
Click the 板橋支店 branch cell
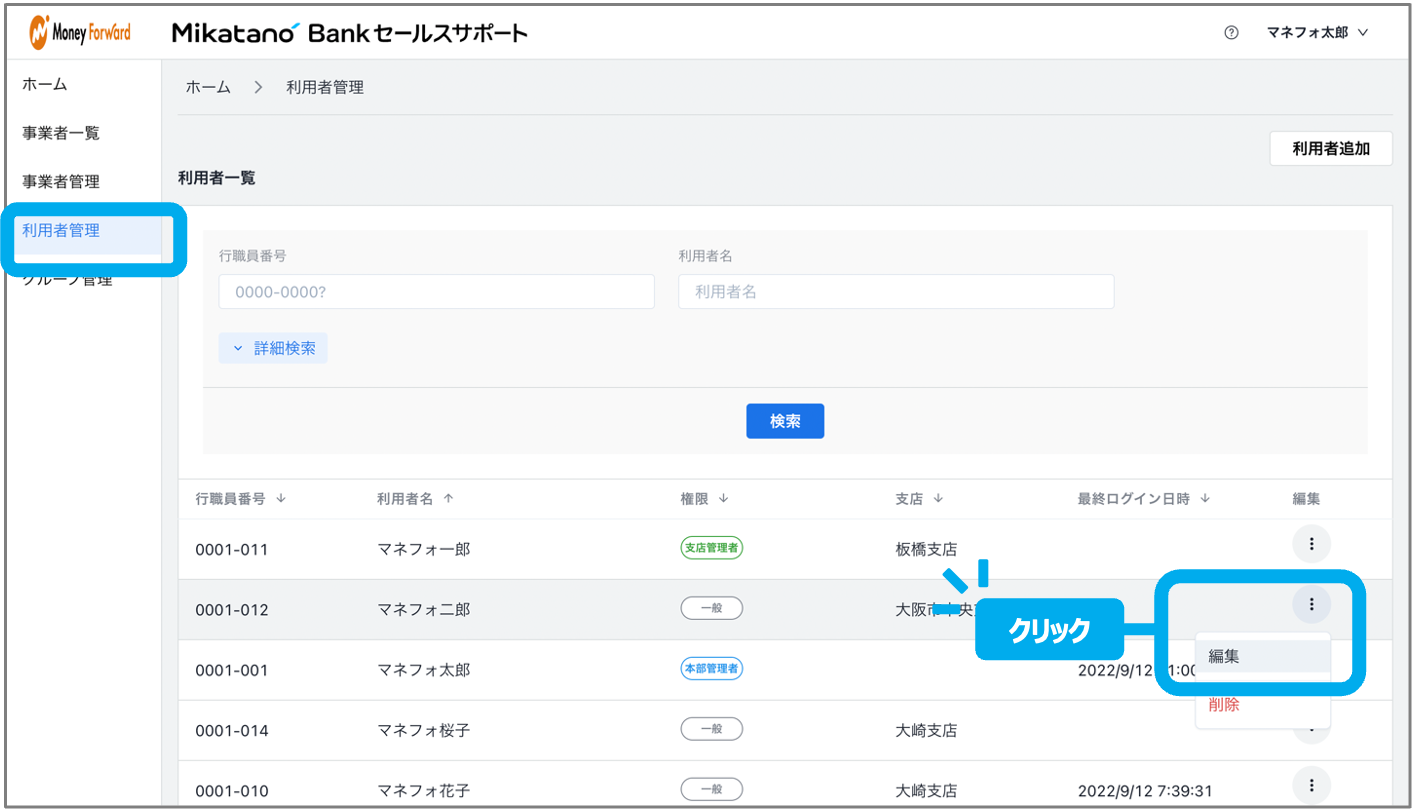pyautogui.click(x=926, y=549)
